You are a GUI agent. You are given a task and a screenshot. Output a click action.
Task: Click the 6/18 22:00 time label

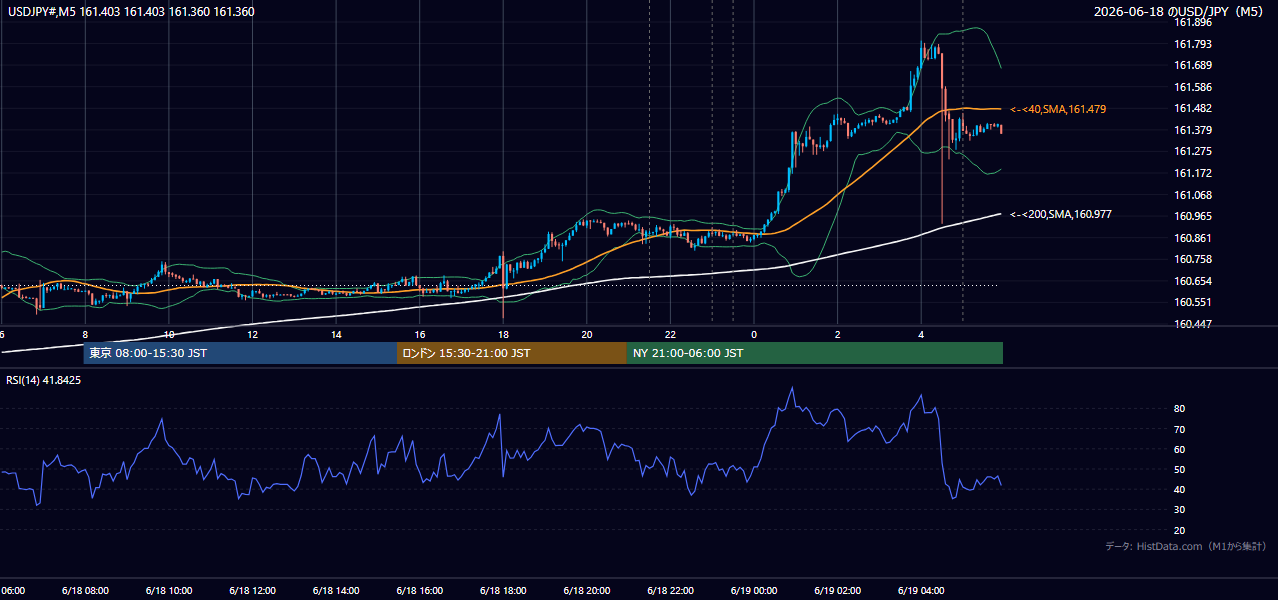(x=670, y=591)
